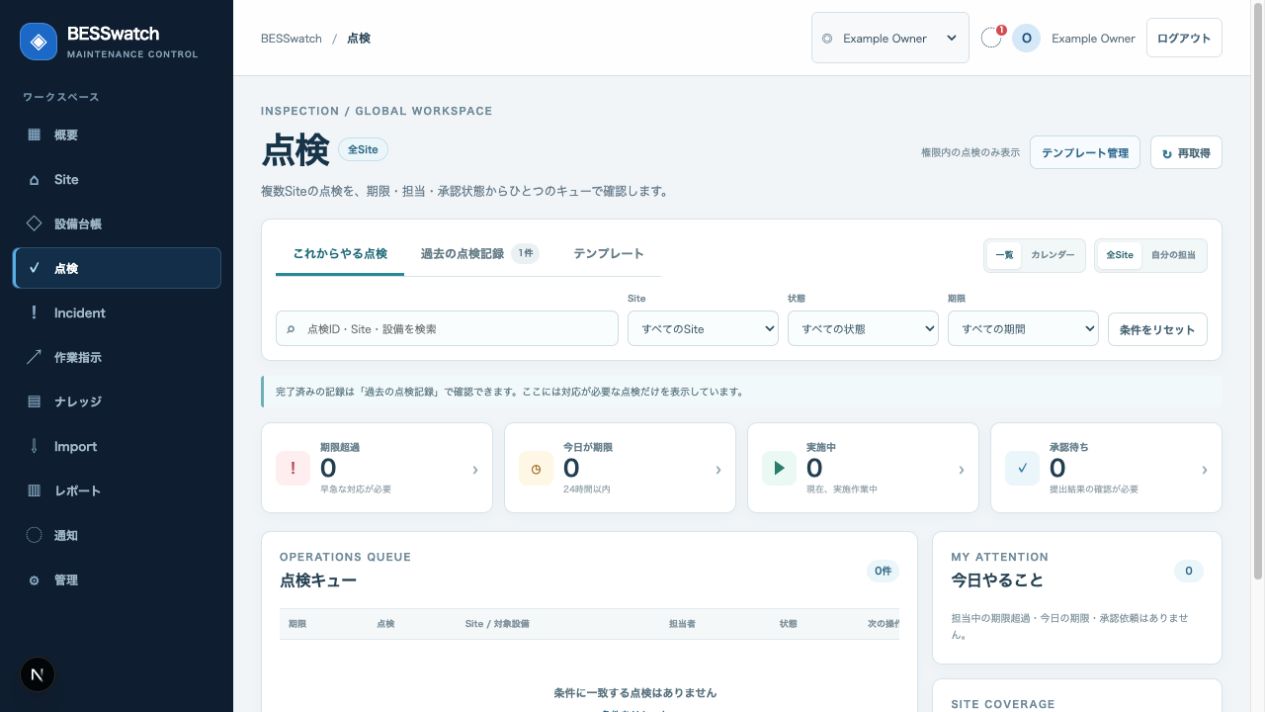Viewport: 1265px width, 712px height.
Task: Open レポート in the sidebar
Action: (117, 491)
